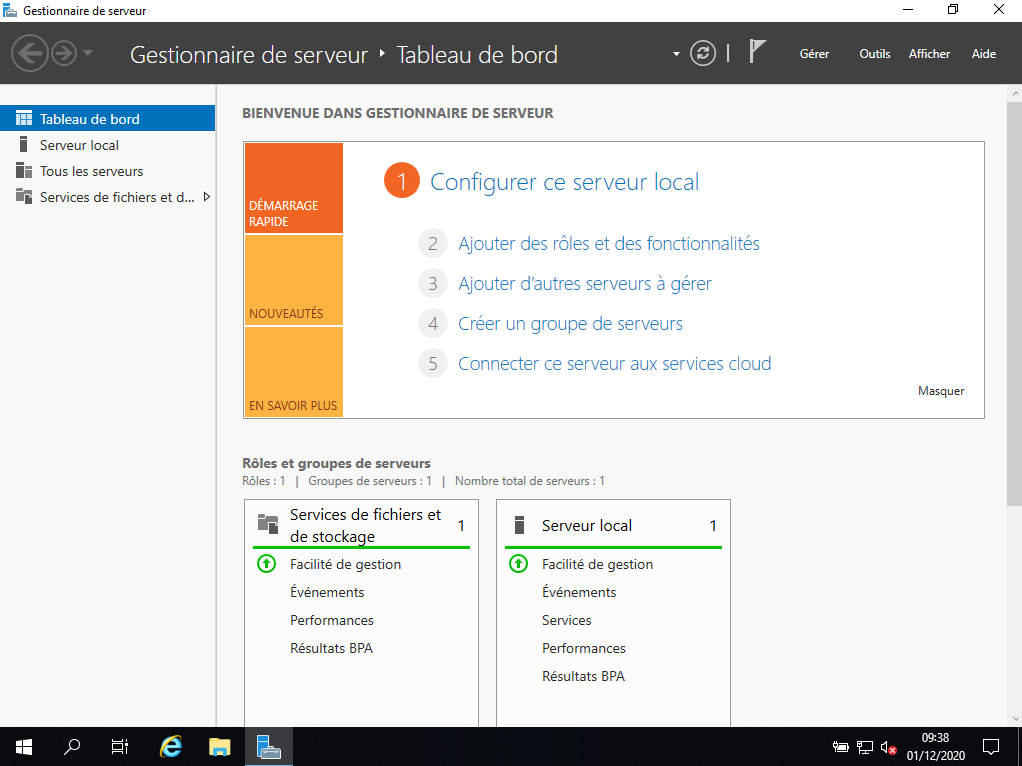Click the muted volume tray icon
Screen dimensions: 1022x766
pos(888,747)
